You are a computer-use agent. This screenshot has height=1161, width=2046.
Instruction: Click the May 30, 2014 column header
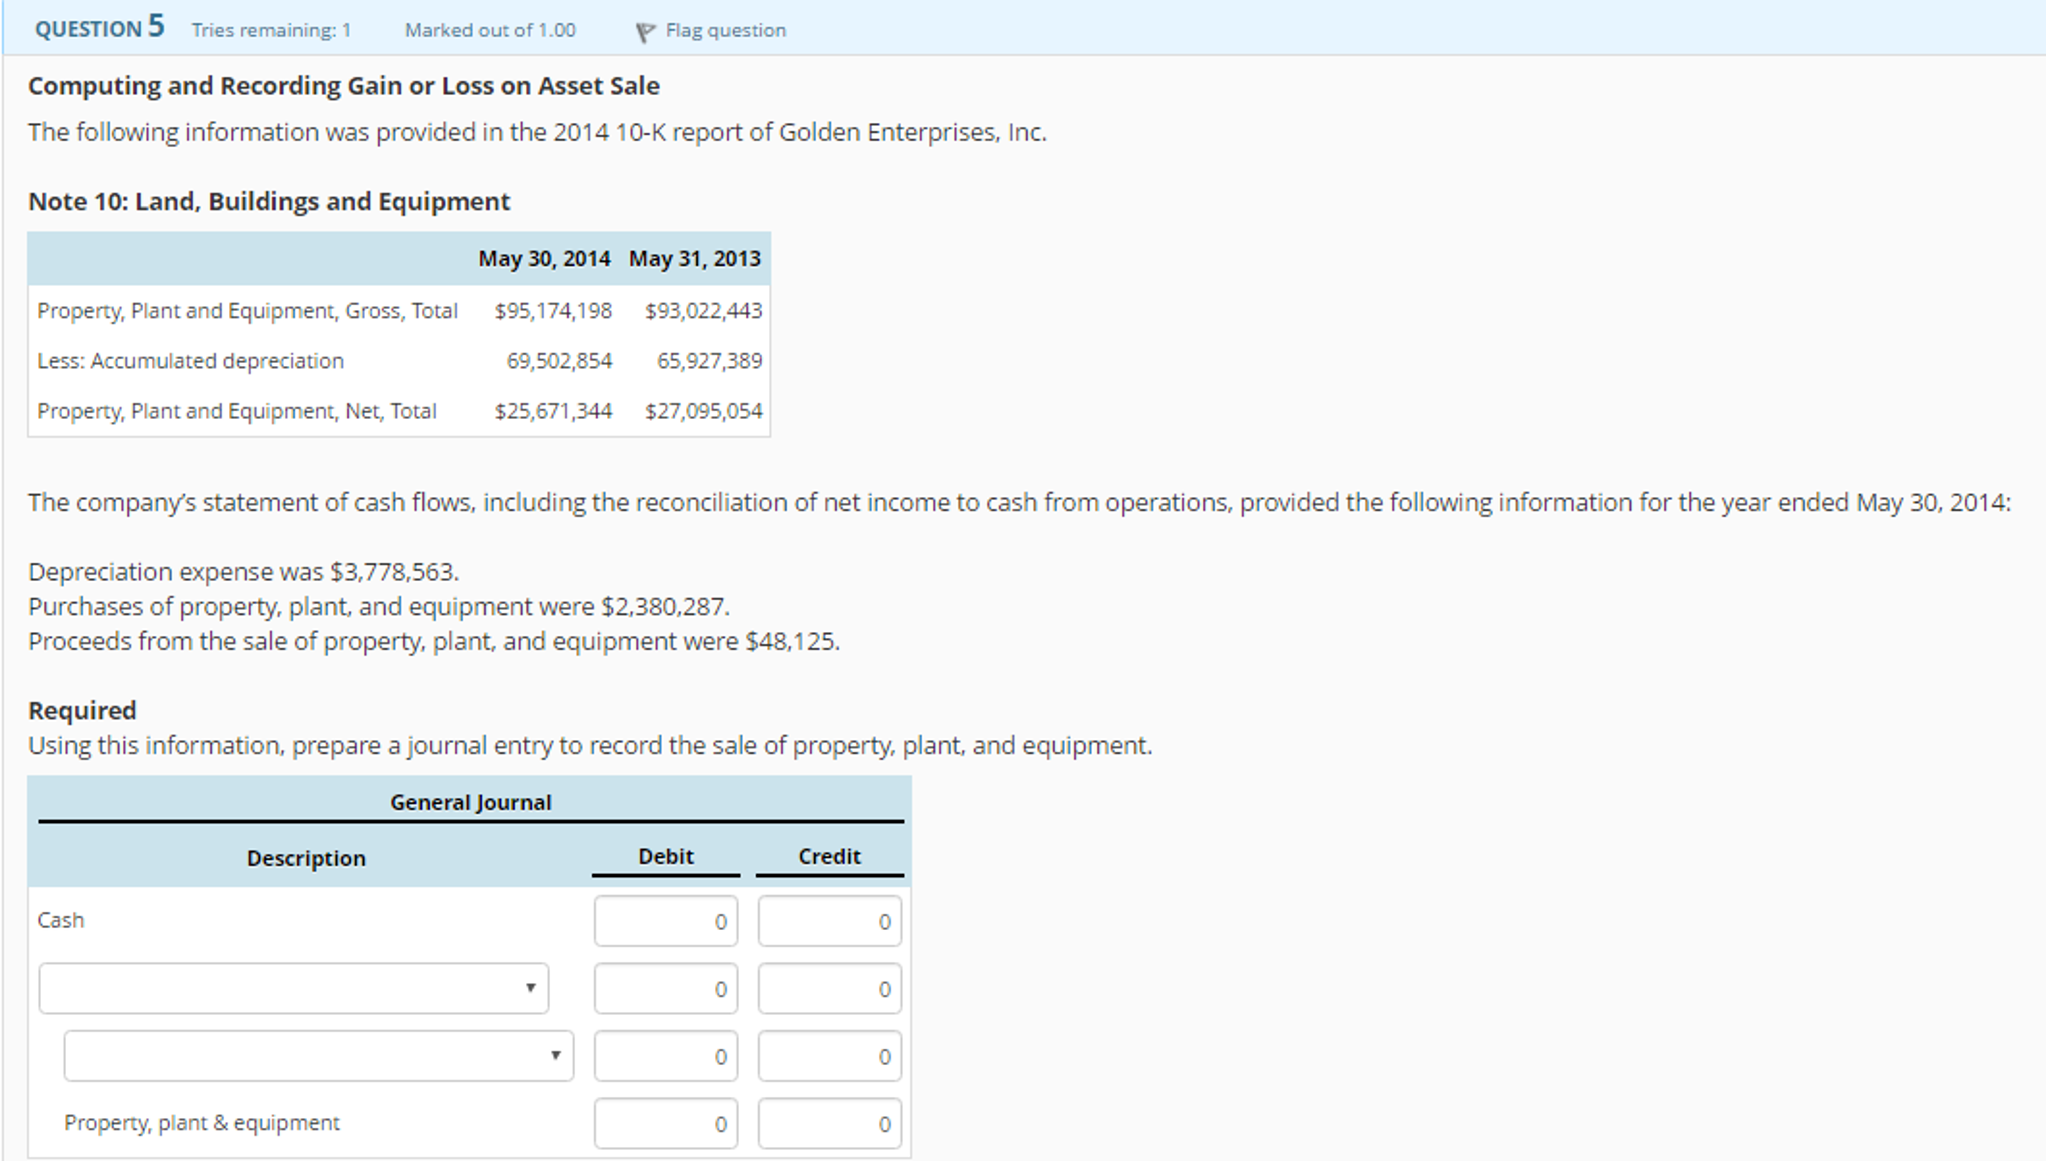point(544,259)
